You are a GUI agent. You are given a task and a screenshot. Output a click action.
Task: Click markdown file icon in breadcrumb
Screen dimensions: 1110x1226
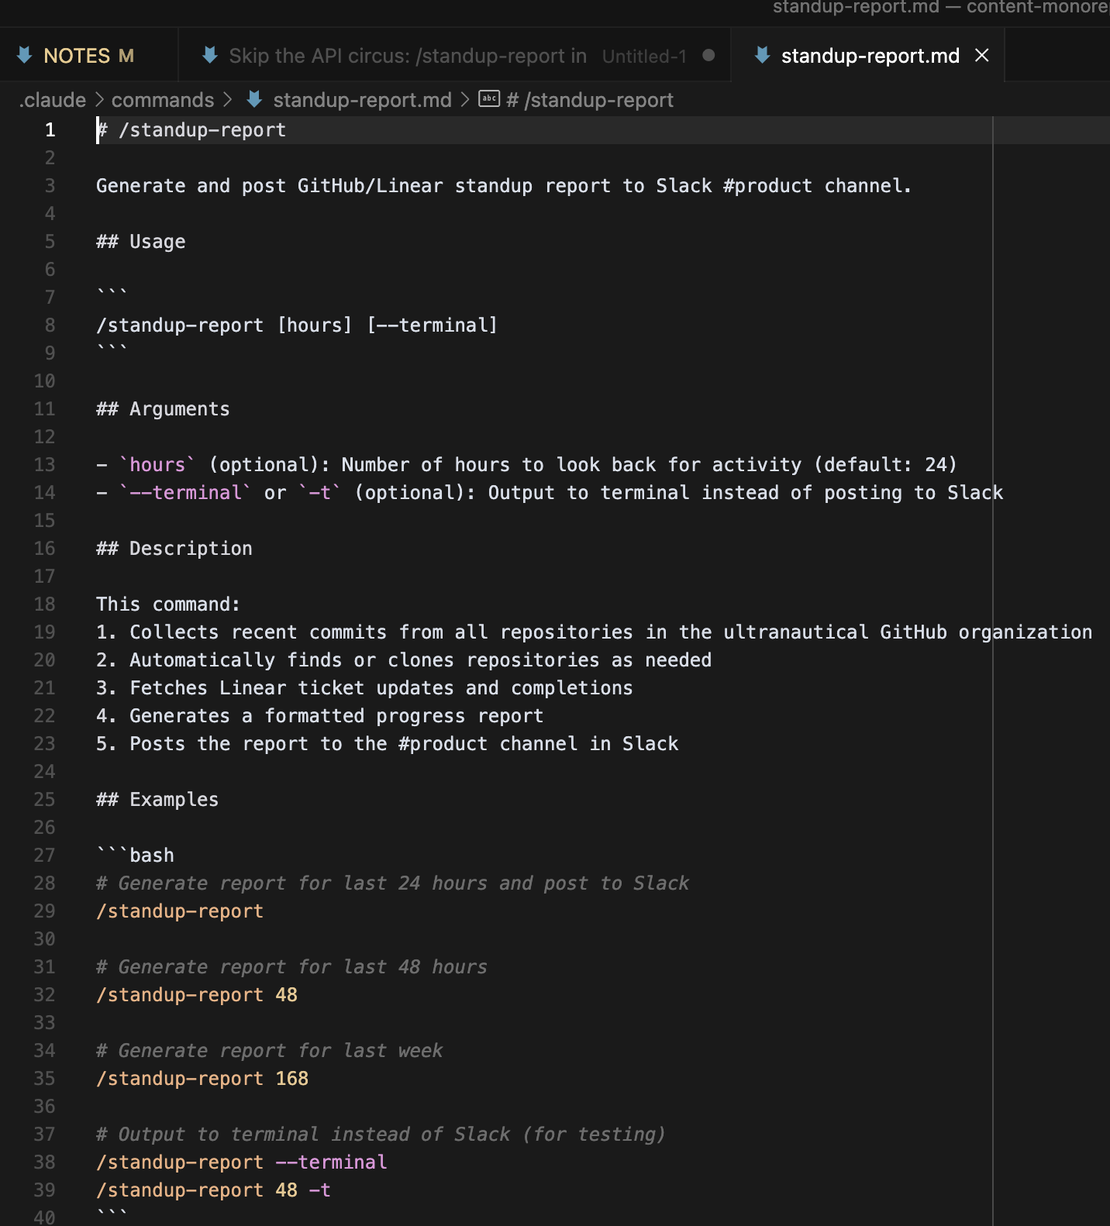pos(254,99)
